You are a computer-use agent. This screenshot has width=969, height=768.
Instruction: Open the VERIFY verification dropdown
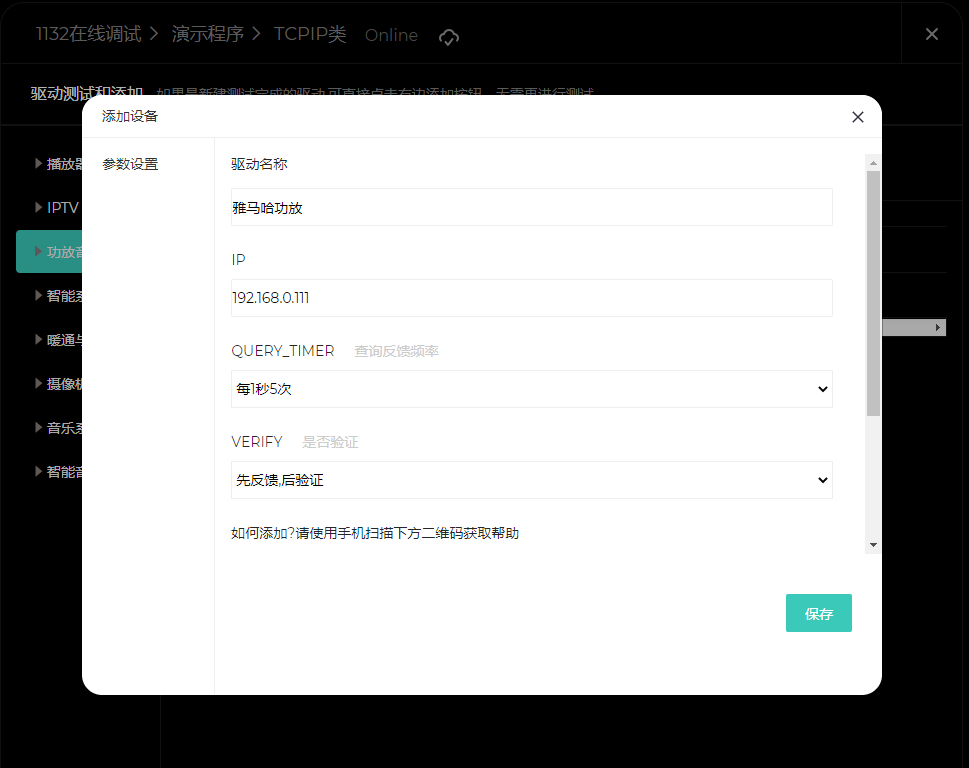click(x=531, y=480)
